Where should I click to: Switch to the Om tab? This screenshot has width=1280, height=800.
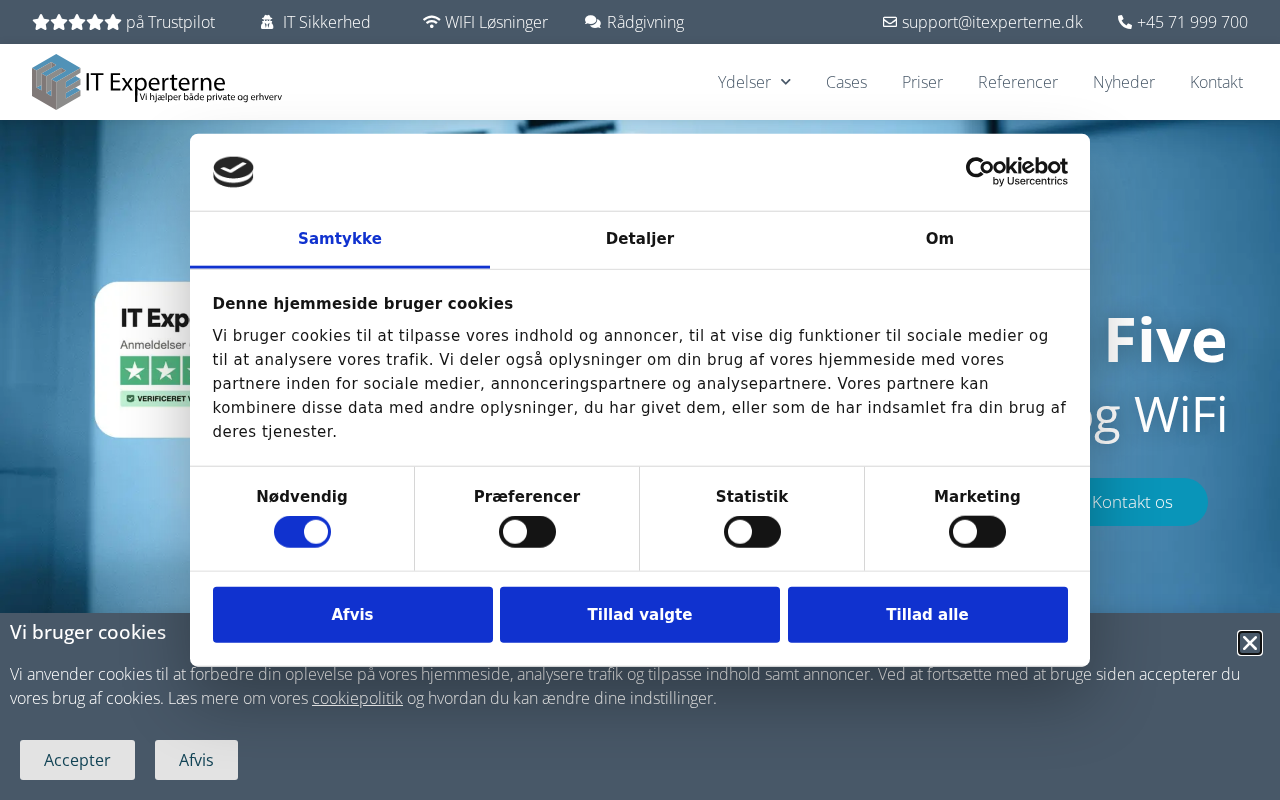click(x=940, y=239)
